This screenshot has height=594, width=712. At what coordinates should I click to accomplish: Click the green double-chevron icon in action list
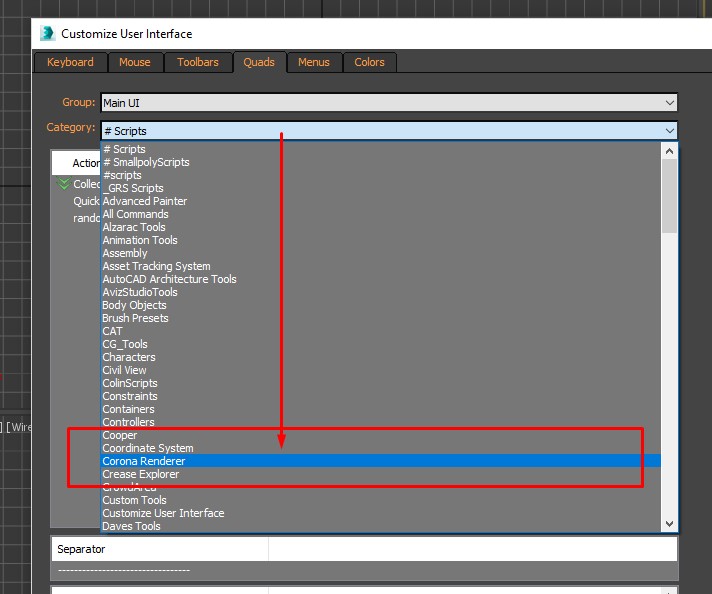click(63, 184)
